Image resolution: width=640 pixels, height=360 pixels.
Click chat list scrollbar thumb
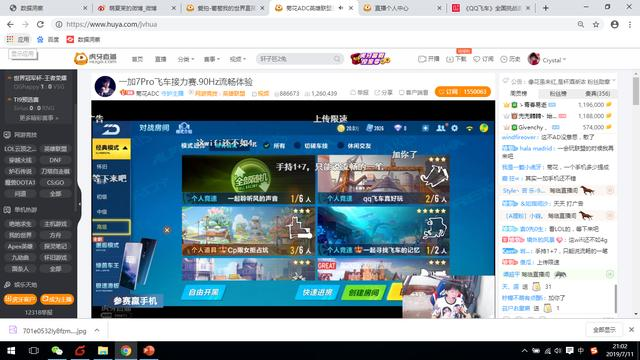click(616, 298)
